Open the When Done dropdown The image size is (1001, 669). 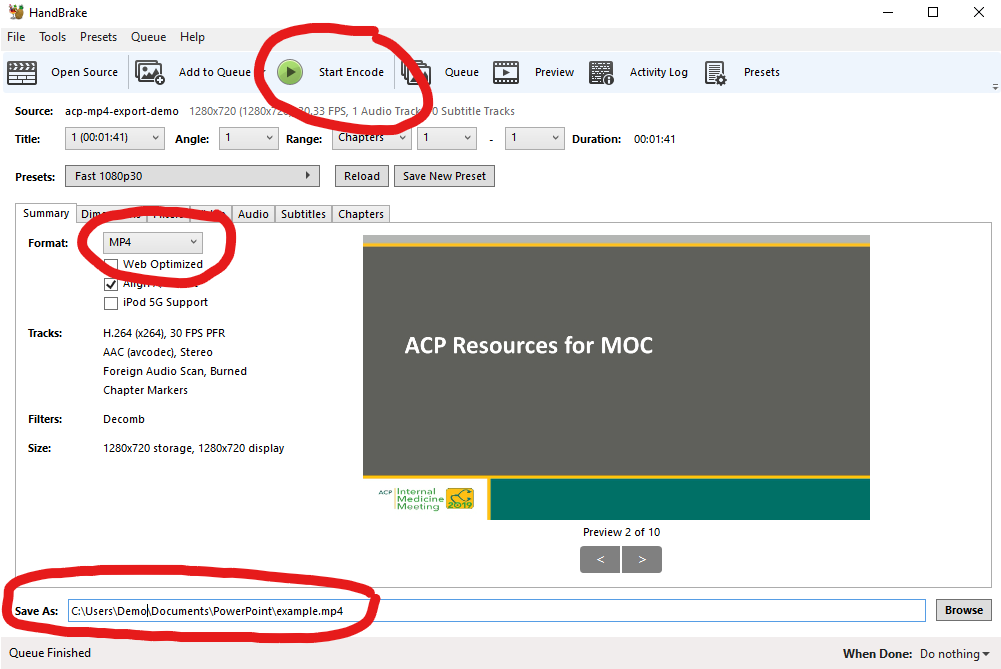click(x=950, y=653)
